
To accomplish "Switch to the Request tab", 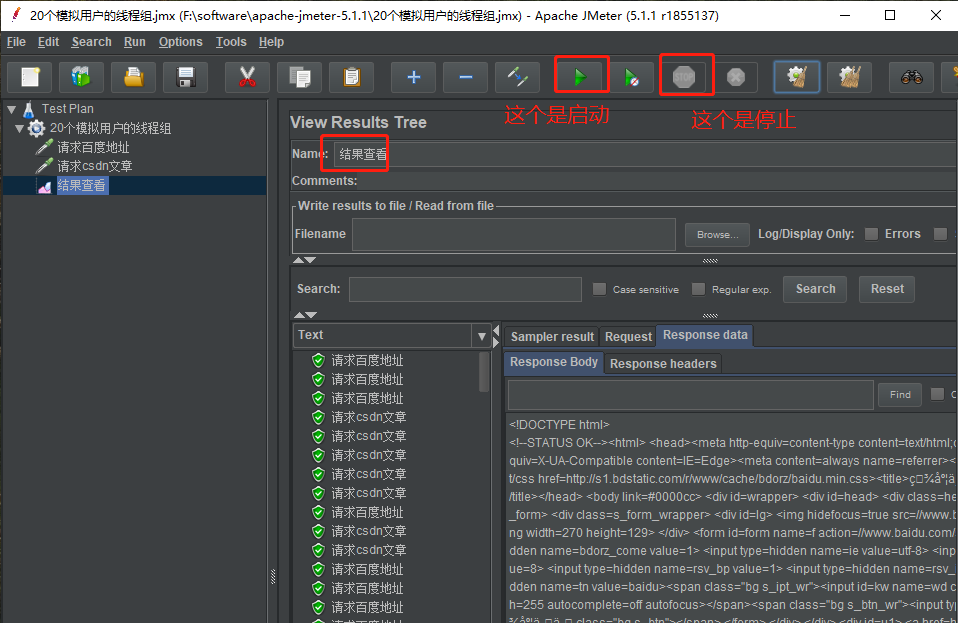I will pos(628,337).
